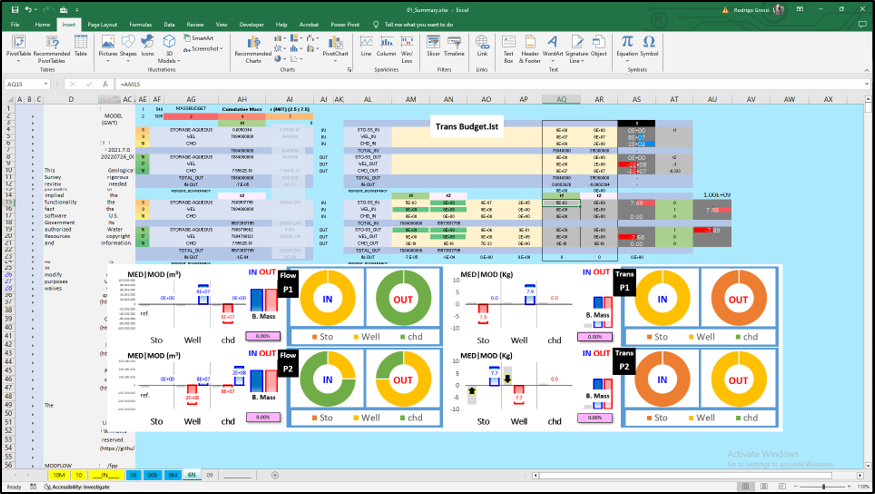875x494 pixels.
Task: Open the 06b sheet tab
Action: [x=152, y=475]
